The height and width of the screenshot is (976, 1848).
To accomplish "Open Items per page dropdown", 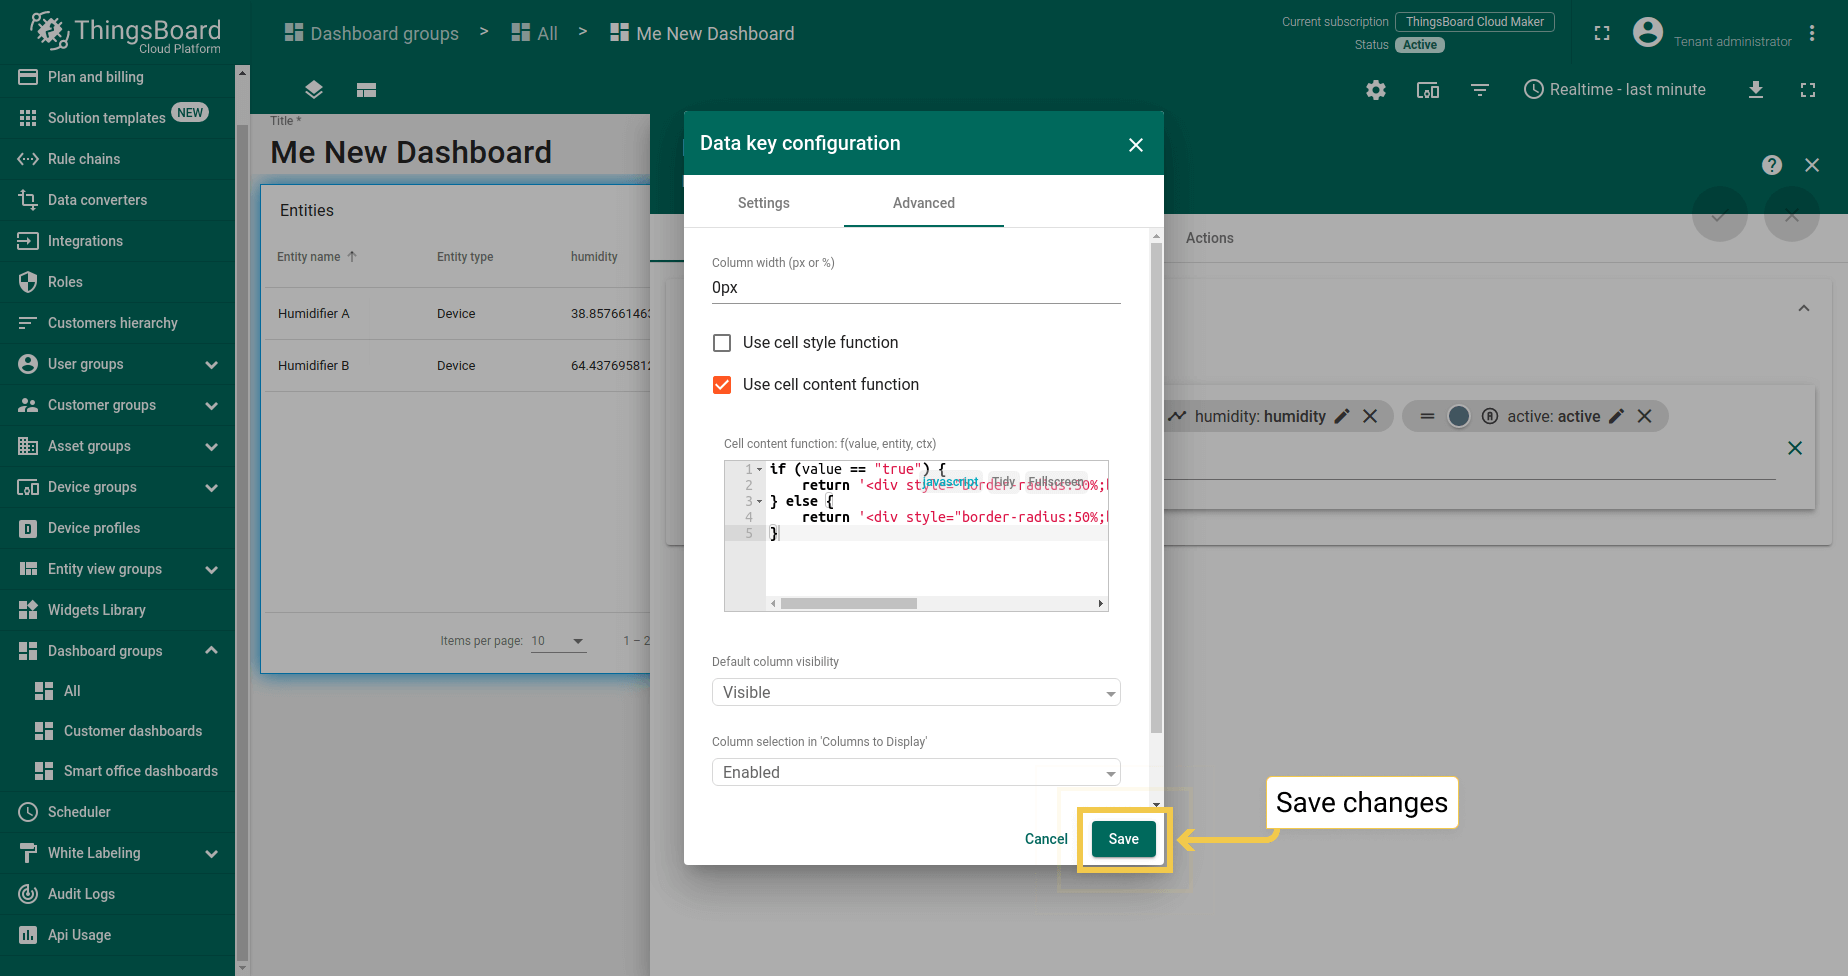I will (x=558, y=641).
